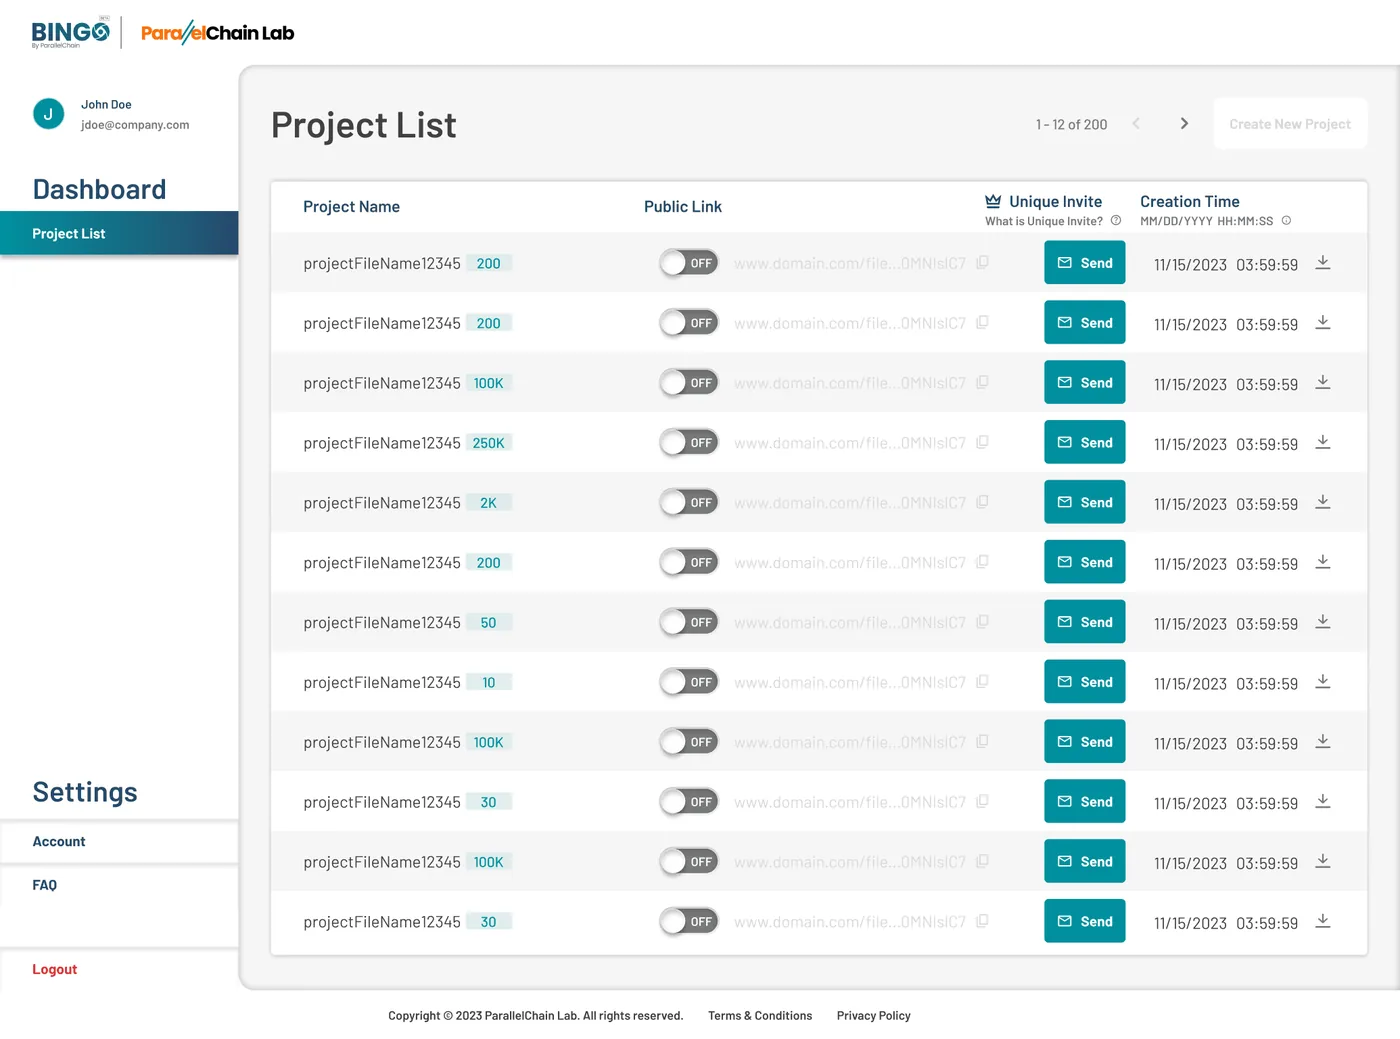Viewport: 1400px width, 1039px height.
Task: Send a unique invite for the 2K project
Action: [1084, 502]
